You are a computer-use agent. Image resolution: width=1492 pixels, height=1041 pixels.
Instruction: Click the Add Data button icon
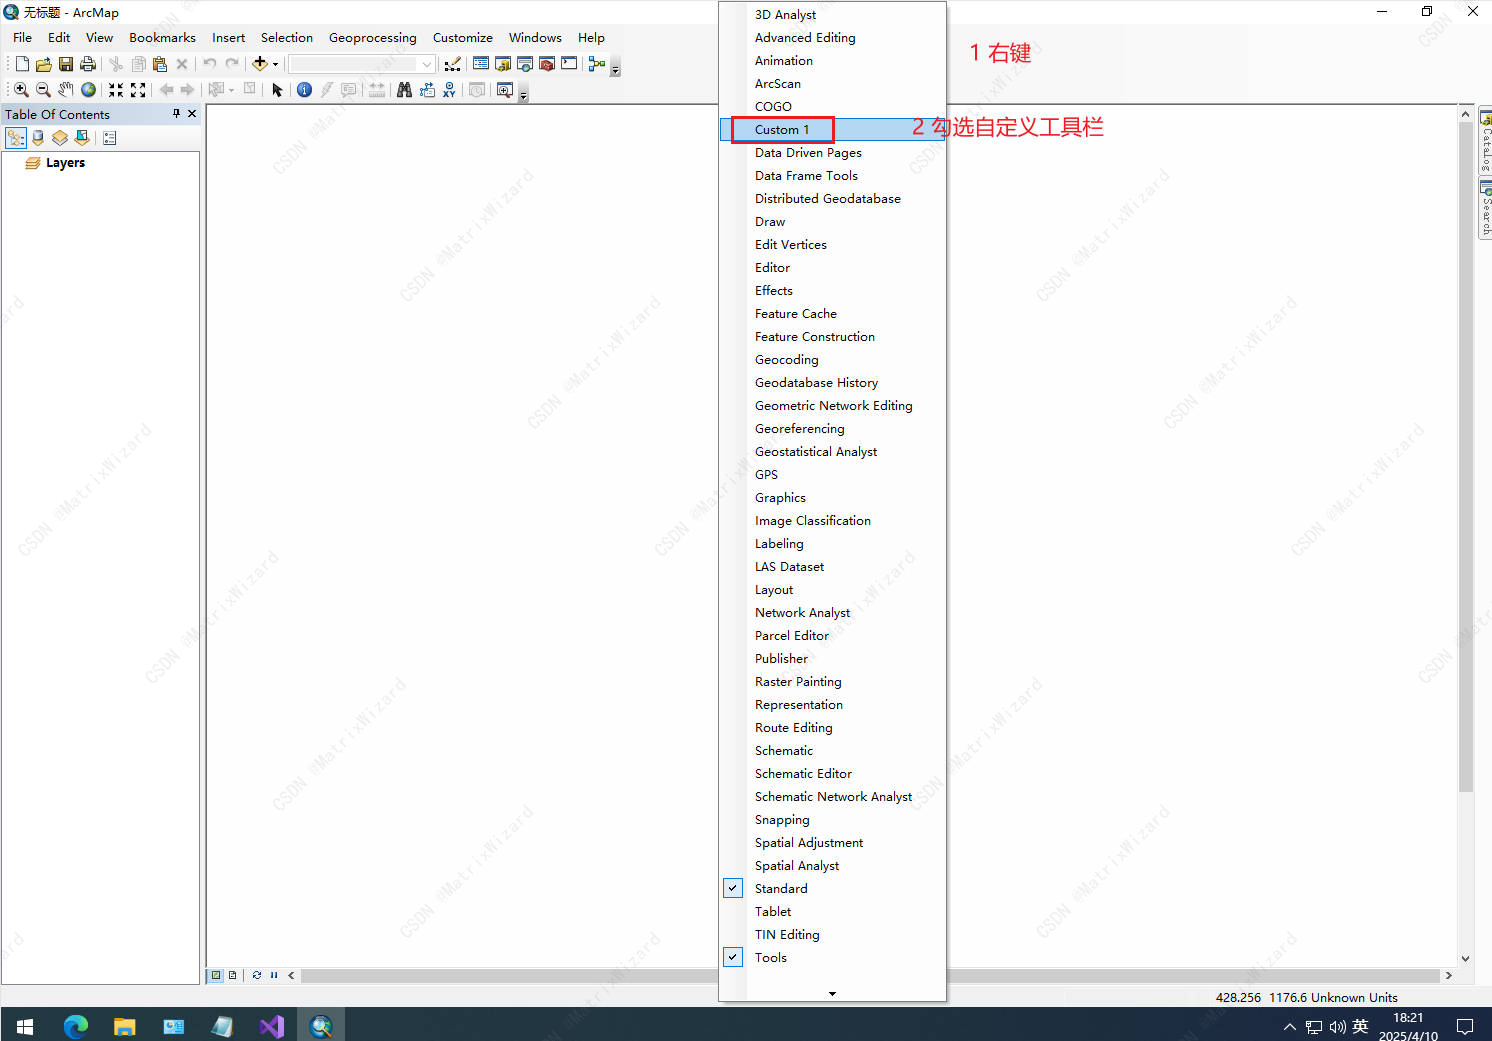pyautogui.click(x=260, y=64)
